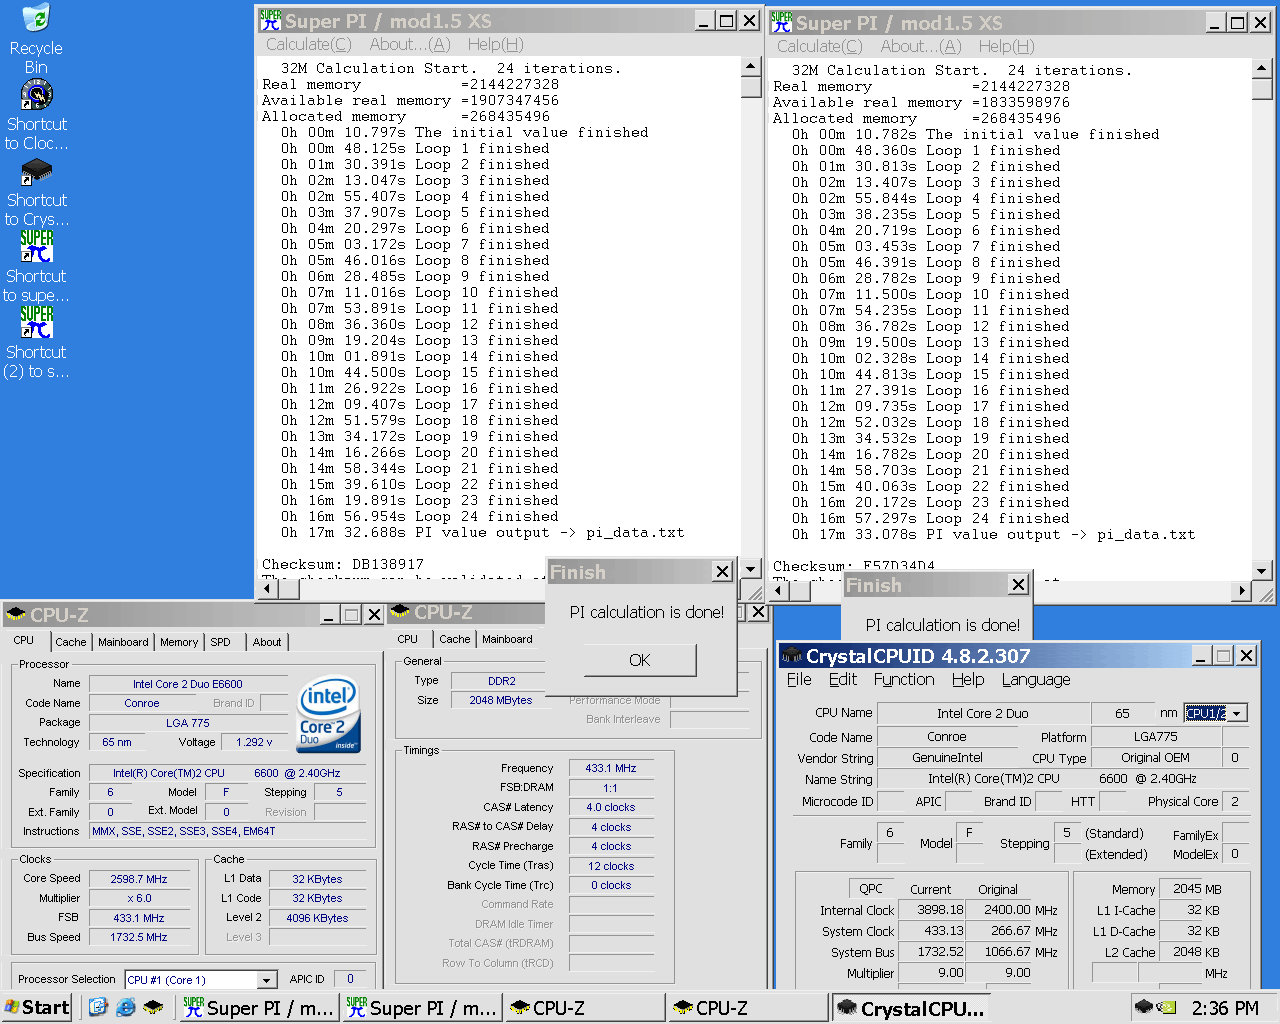1280x1024 pixels.
Task: Click the CAS# Latency value '4.0 clocks'
Action: [611, 807]
